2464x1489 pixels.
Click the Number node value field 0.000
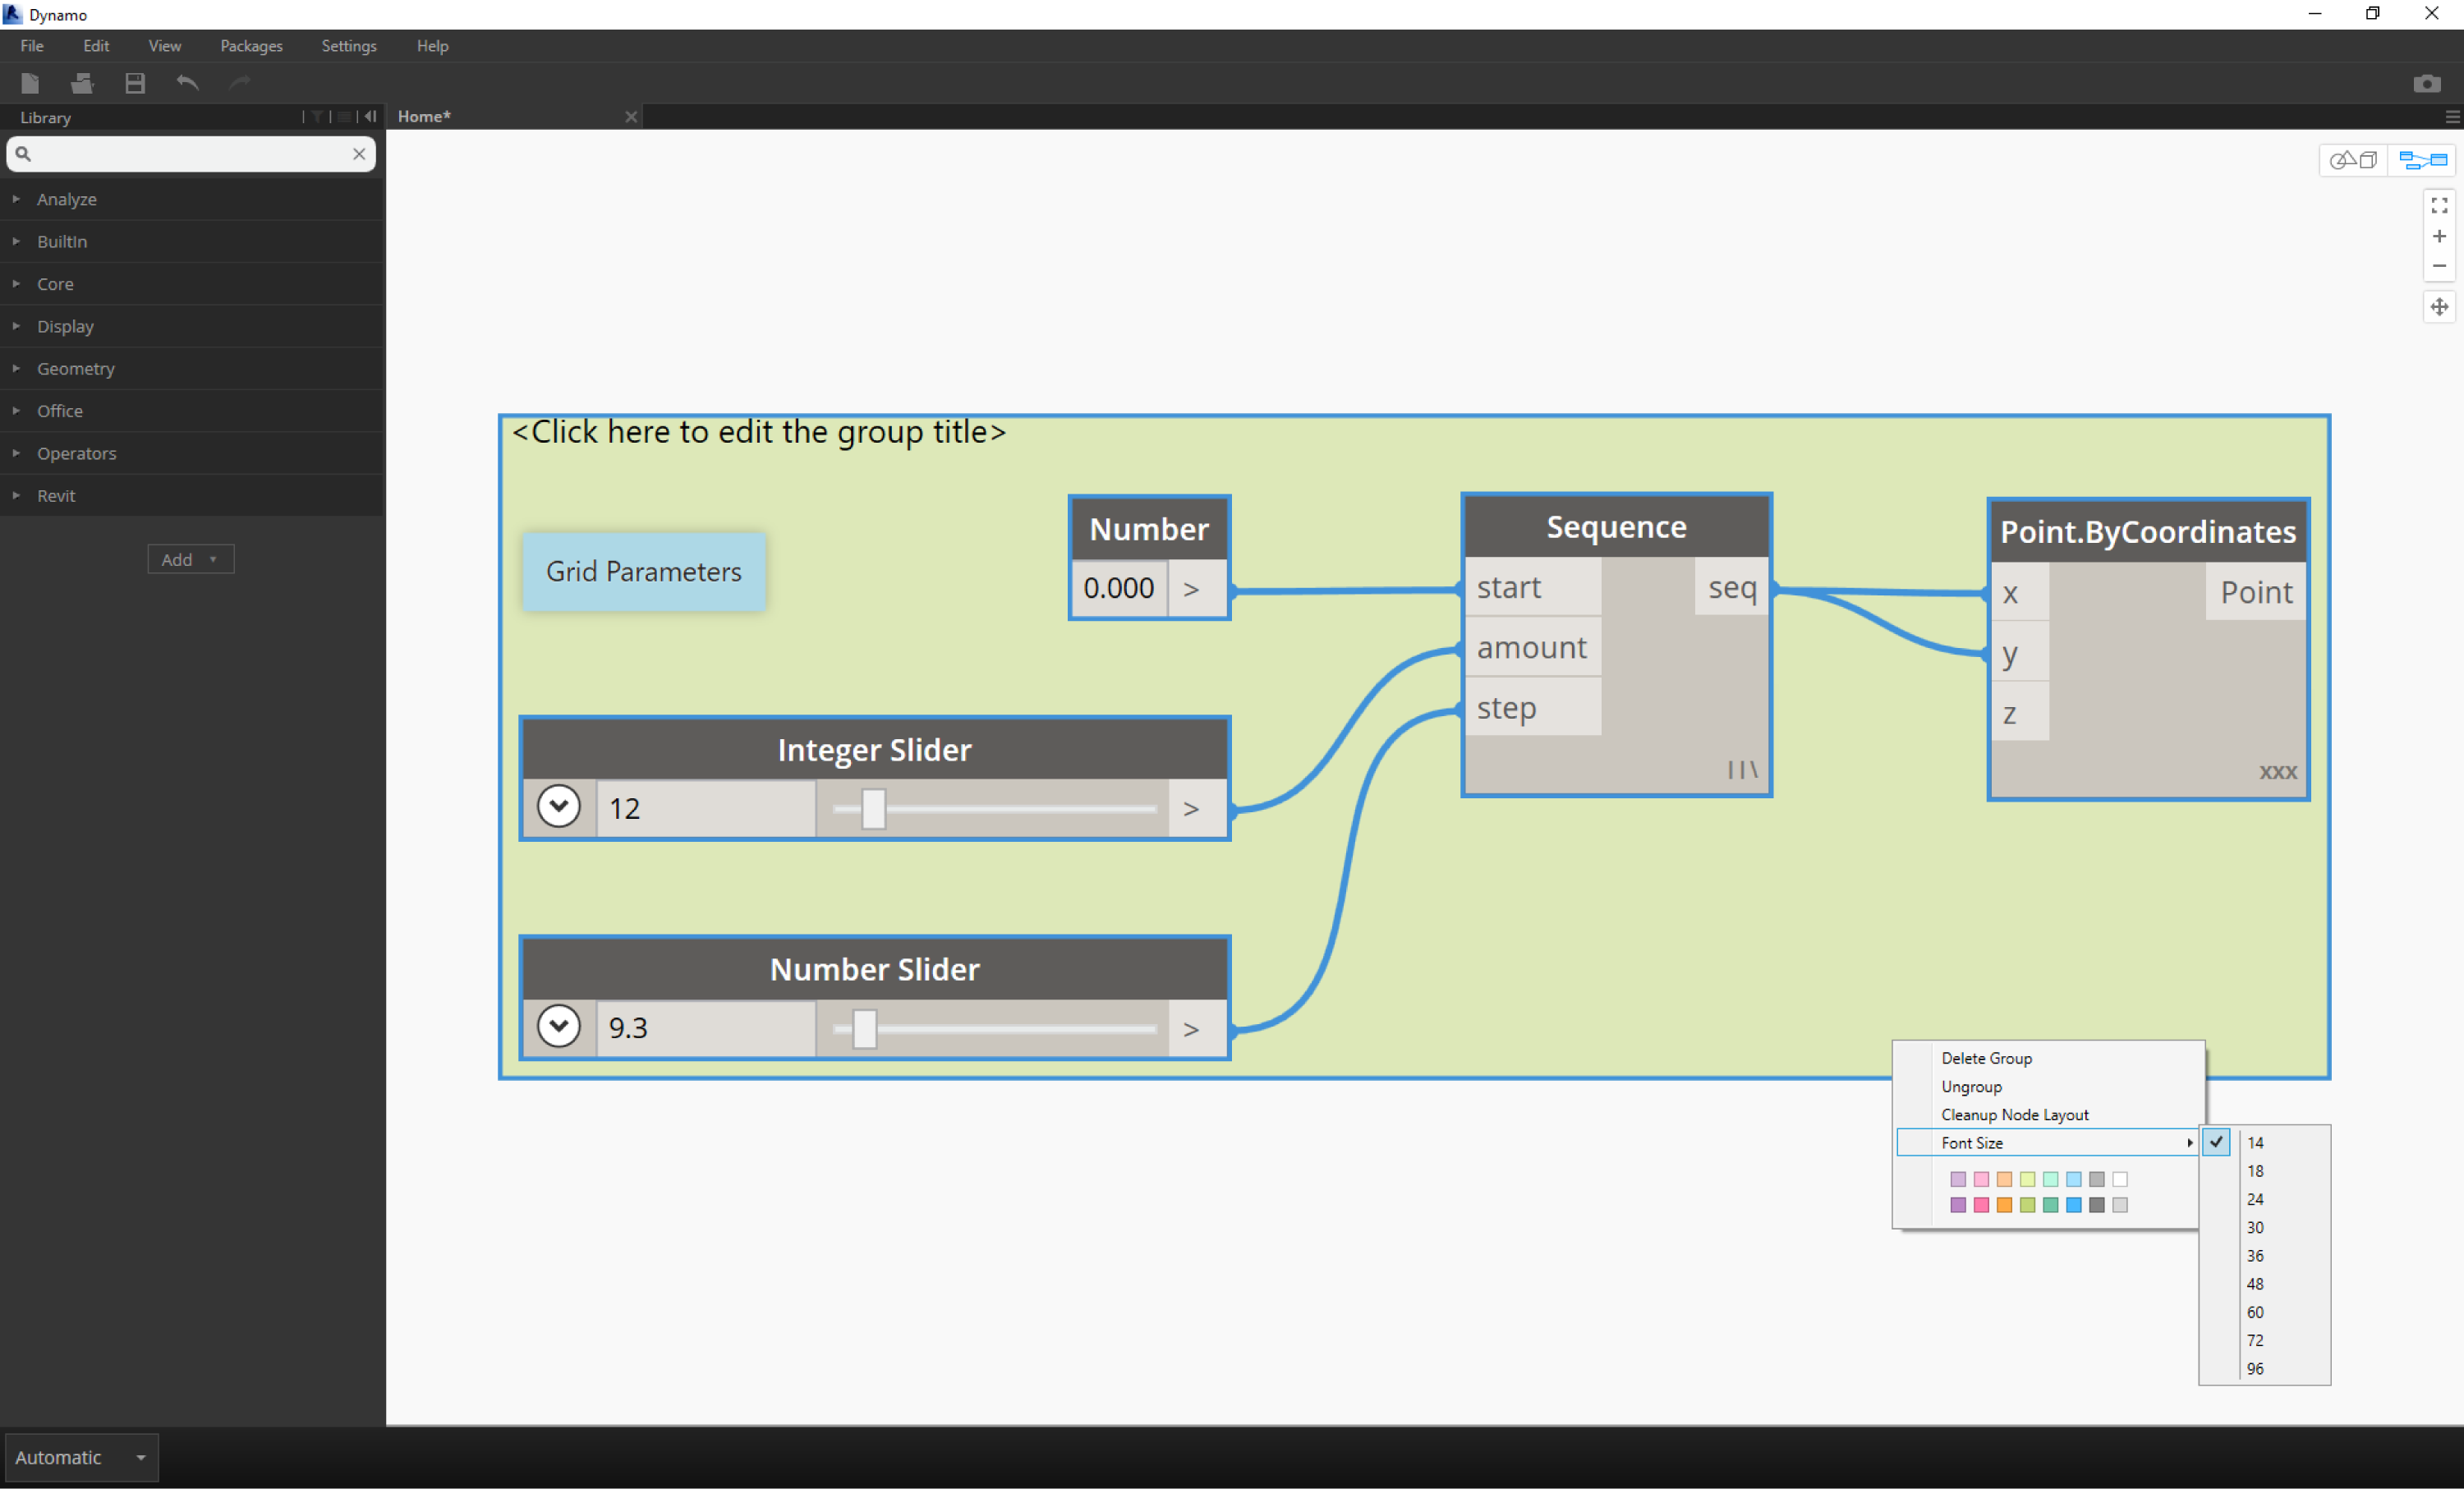pos(1119,588)
